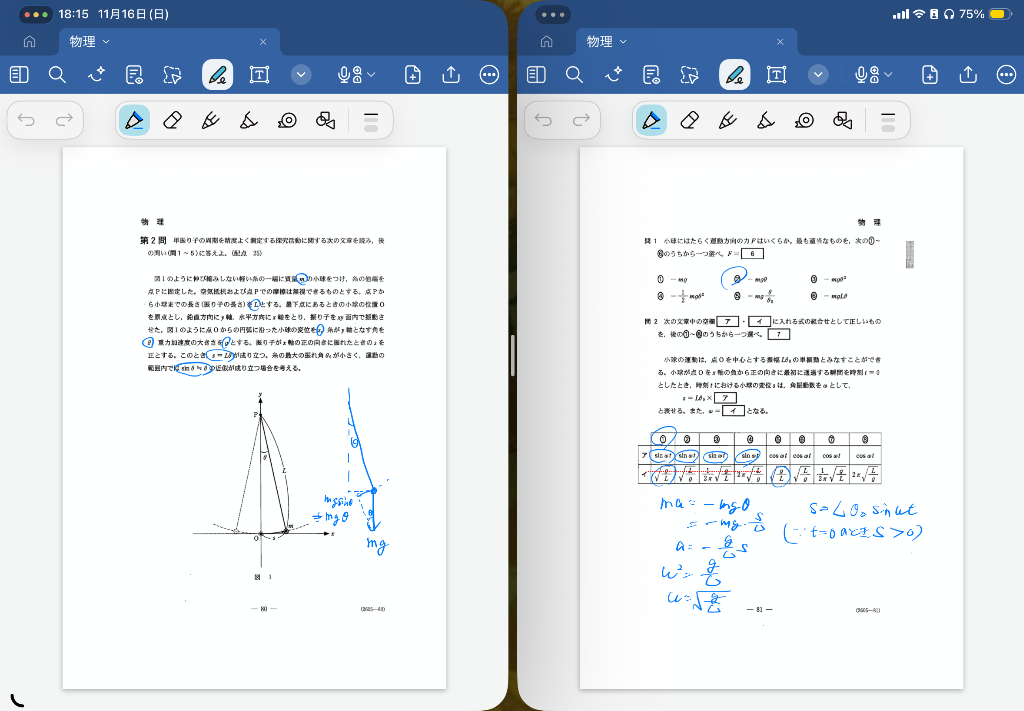The width and height of the screenshot is (1024, 711).
Task: Add a new page in right pane
Action: point(930,75)
